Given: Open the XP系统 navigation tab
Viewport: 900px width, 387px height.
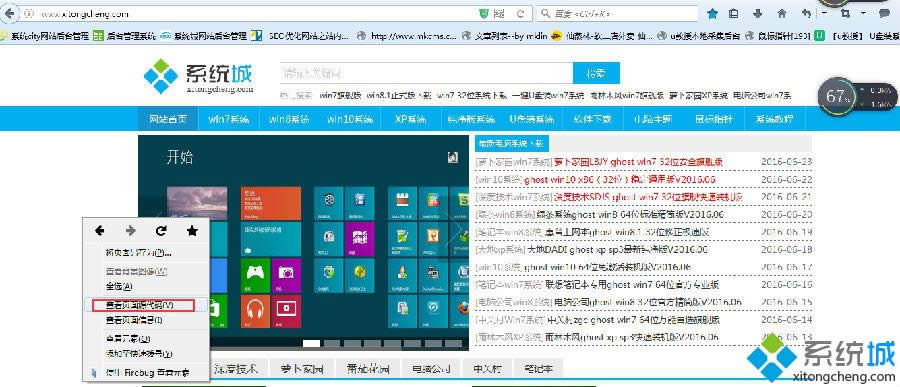Looking at the screenshot, I should click(410, 119).
